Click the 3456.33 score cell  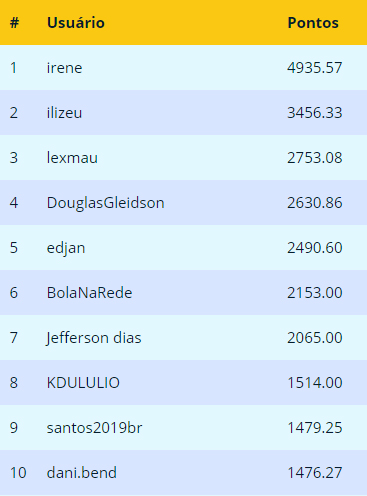pos(315,113)
